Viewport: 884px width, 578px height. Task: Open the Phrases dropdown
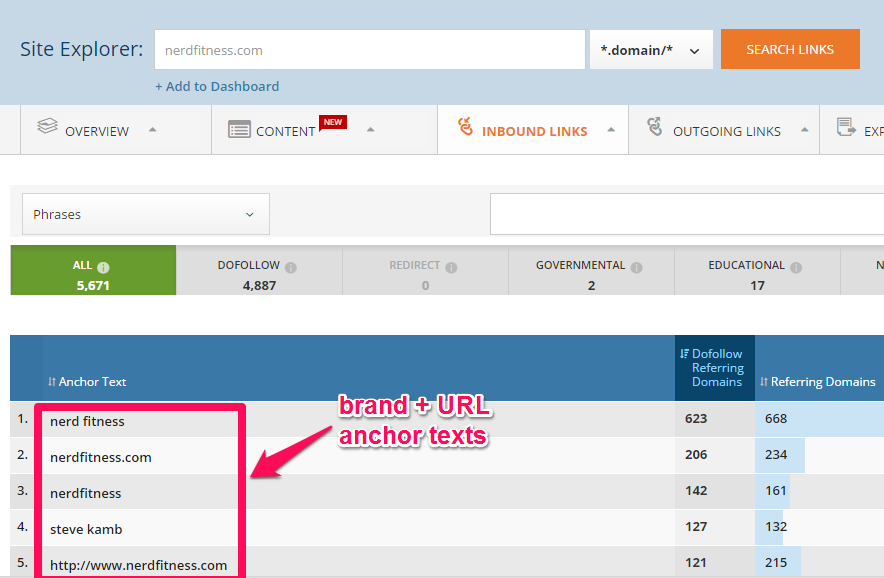pyautogui.click(x=145, y=214)
